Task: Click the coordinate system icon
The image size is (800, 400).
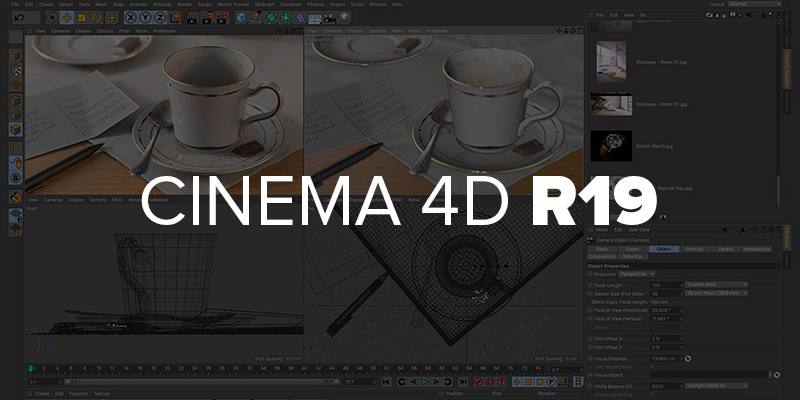Action: [175, 18]
